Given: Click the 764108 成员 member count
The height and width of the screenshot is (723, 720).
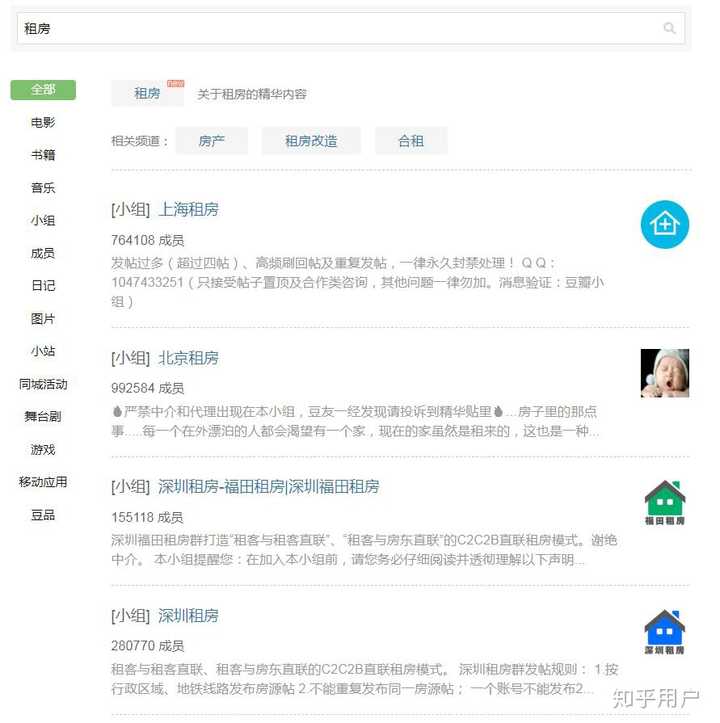Looking at the screenshot, I should [148, 240].
